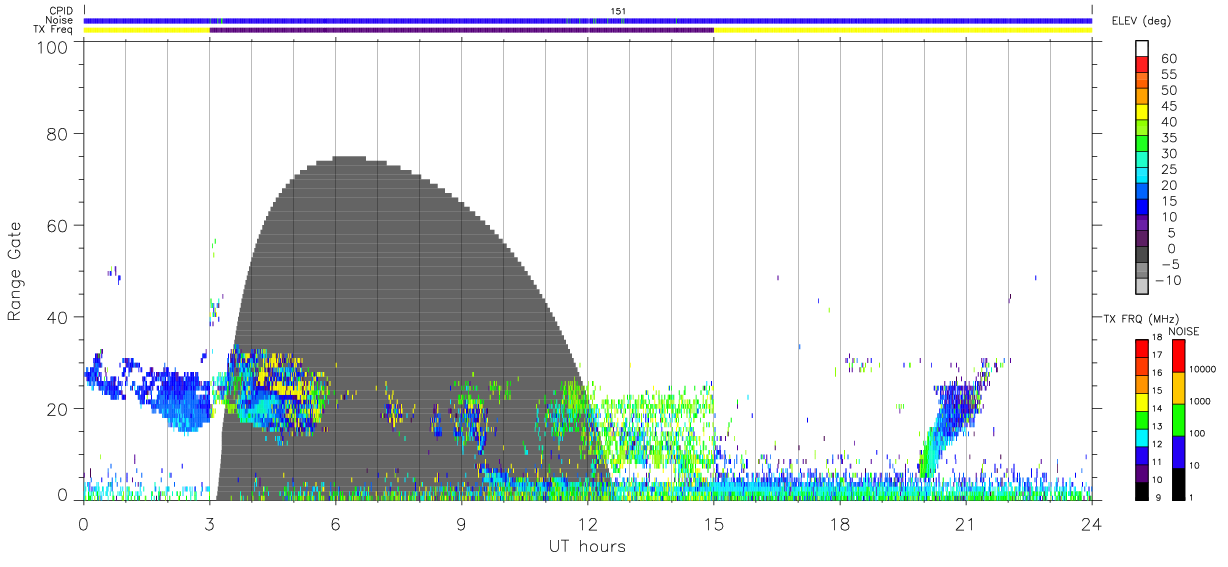Viewport: 1228px width, 567px height.
Task: Click the red segment of ELEV color bar
Action: coord(1143,66)
